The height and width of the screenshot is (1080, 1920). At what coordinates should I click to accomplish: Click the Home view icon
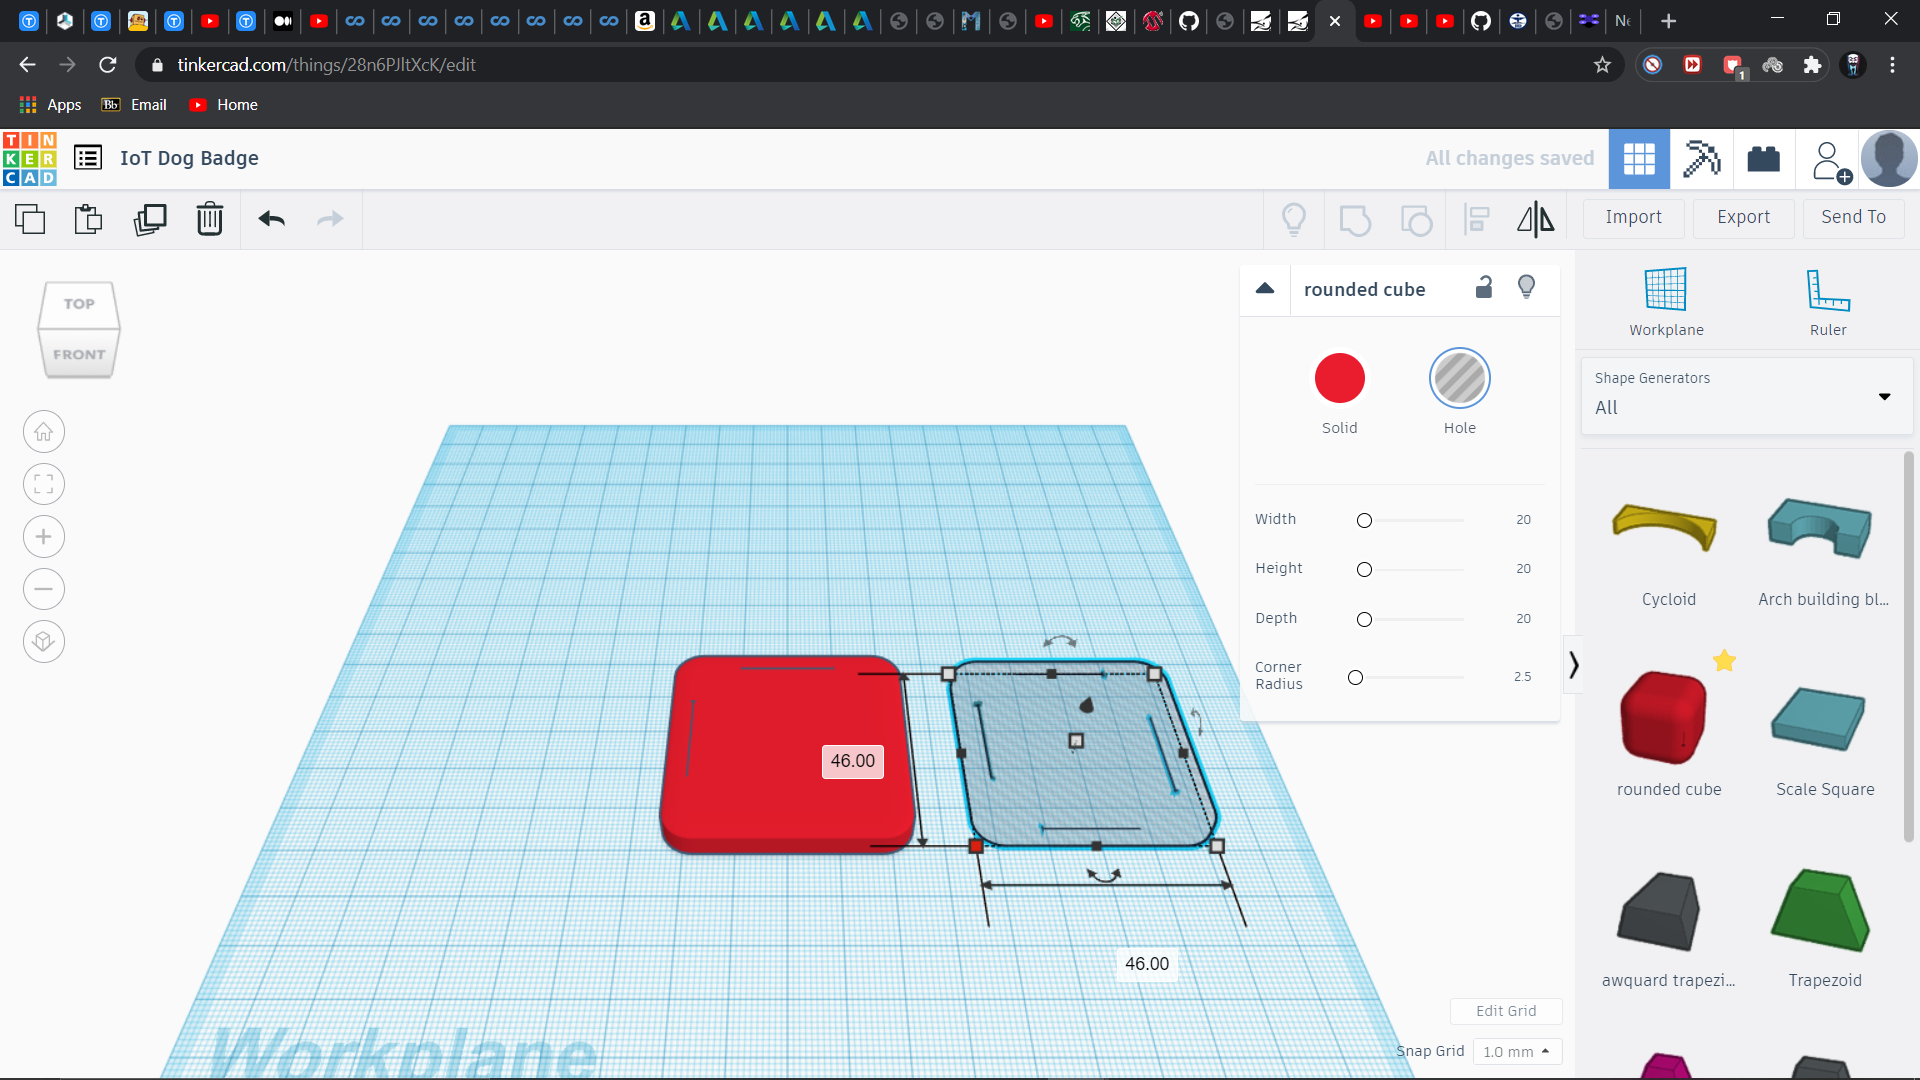pos(44,432)
